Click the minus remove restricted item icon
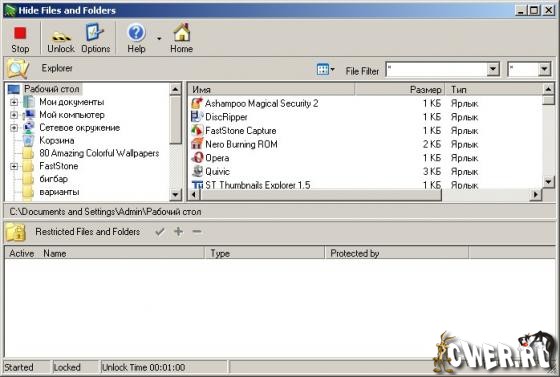 tap(197, 232)
